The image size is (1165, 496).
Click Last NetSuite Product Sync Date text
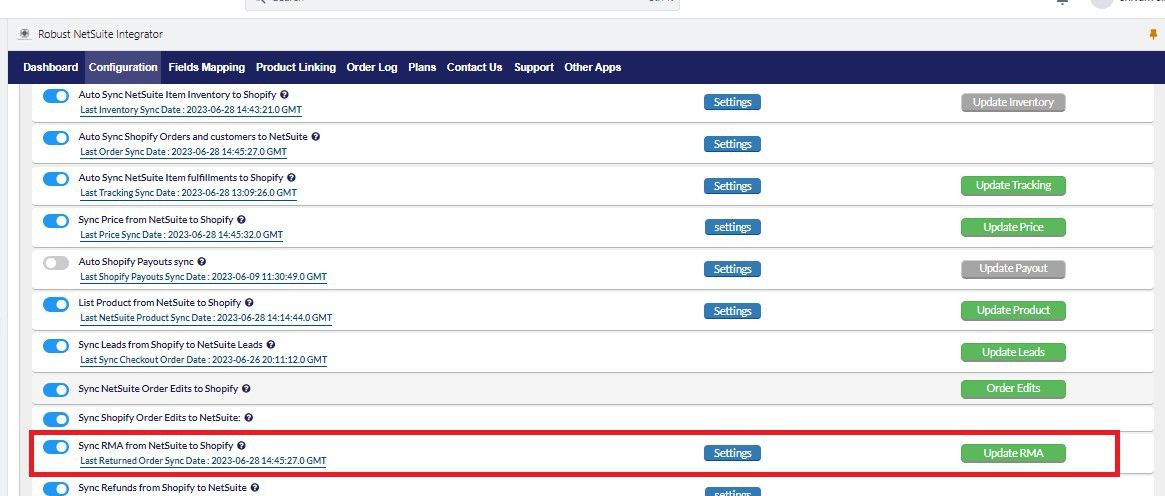point(206,318)
